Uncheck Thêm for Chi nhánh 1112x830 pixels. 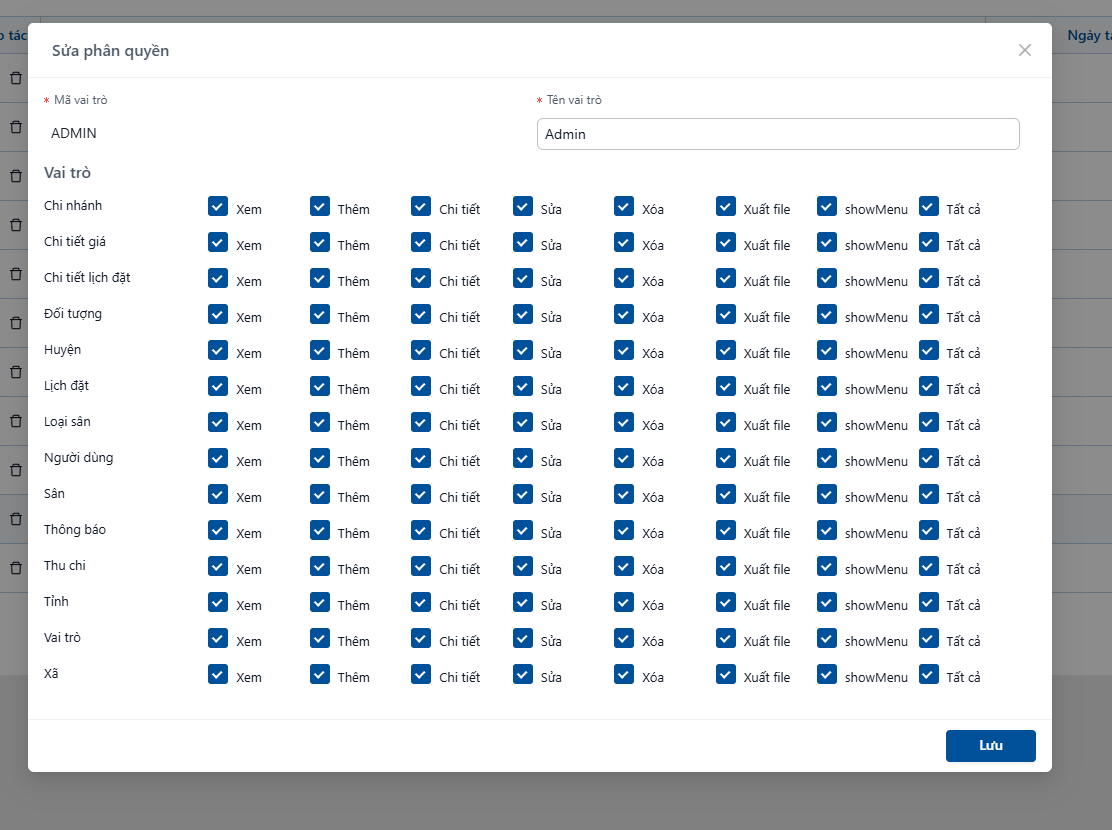pyautogui.click(x=320, y=206)
